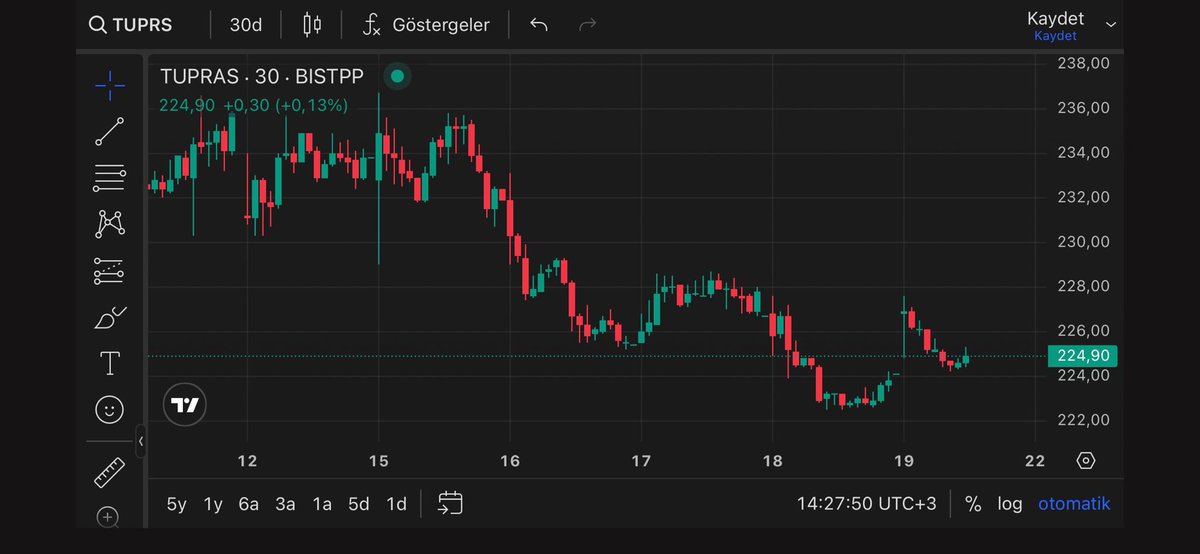Click the 224,90 +0,30 (+0,13%) price readout
Viewport: 1200px width, 554px height.
(x=254, y=105)
